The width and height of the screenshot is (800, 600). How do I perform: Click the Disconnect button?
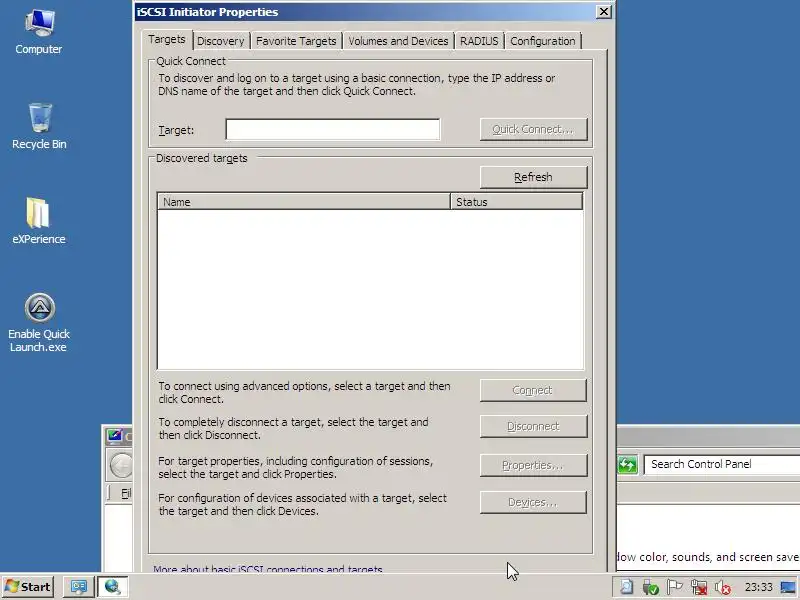pos(533,426)
